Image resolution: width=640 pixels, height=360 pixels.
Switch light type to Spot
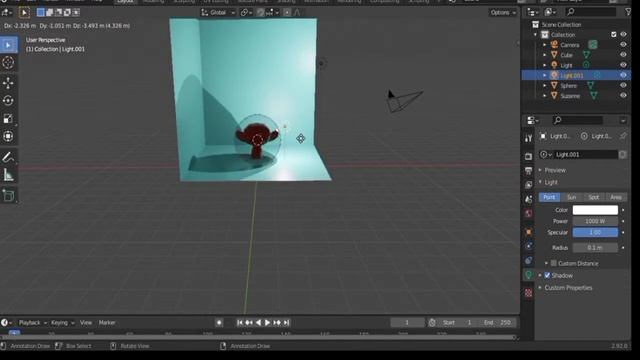594,198
